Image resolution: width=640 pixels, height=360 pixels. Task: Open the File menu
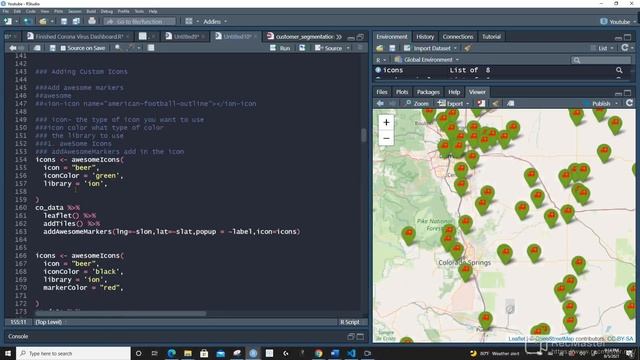(x=5, y=11)
